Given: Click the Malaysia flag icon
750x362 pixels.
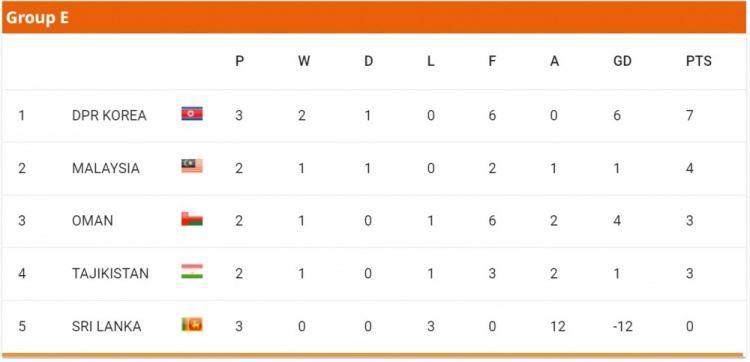Looking at the screenshot, I should click(x=192, y=166).
